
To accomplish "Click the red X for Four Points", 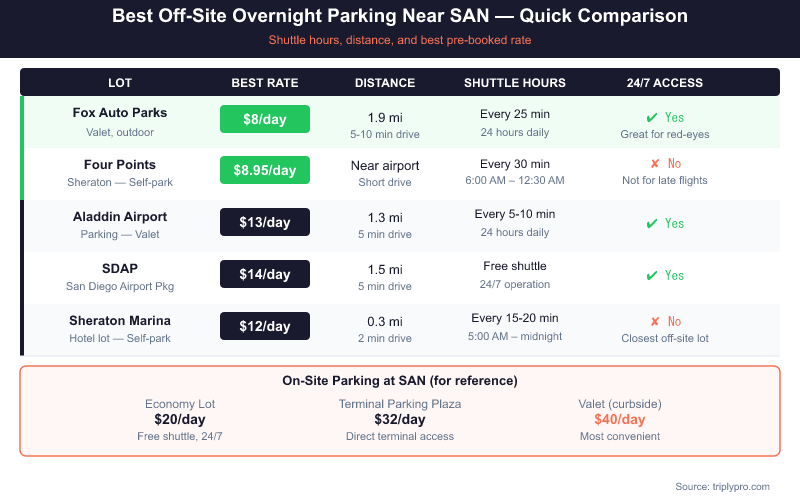I will tap(654, 164).
